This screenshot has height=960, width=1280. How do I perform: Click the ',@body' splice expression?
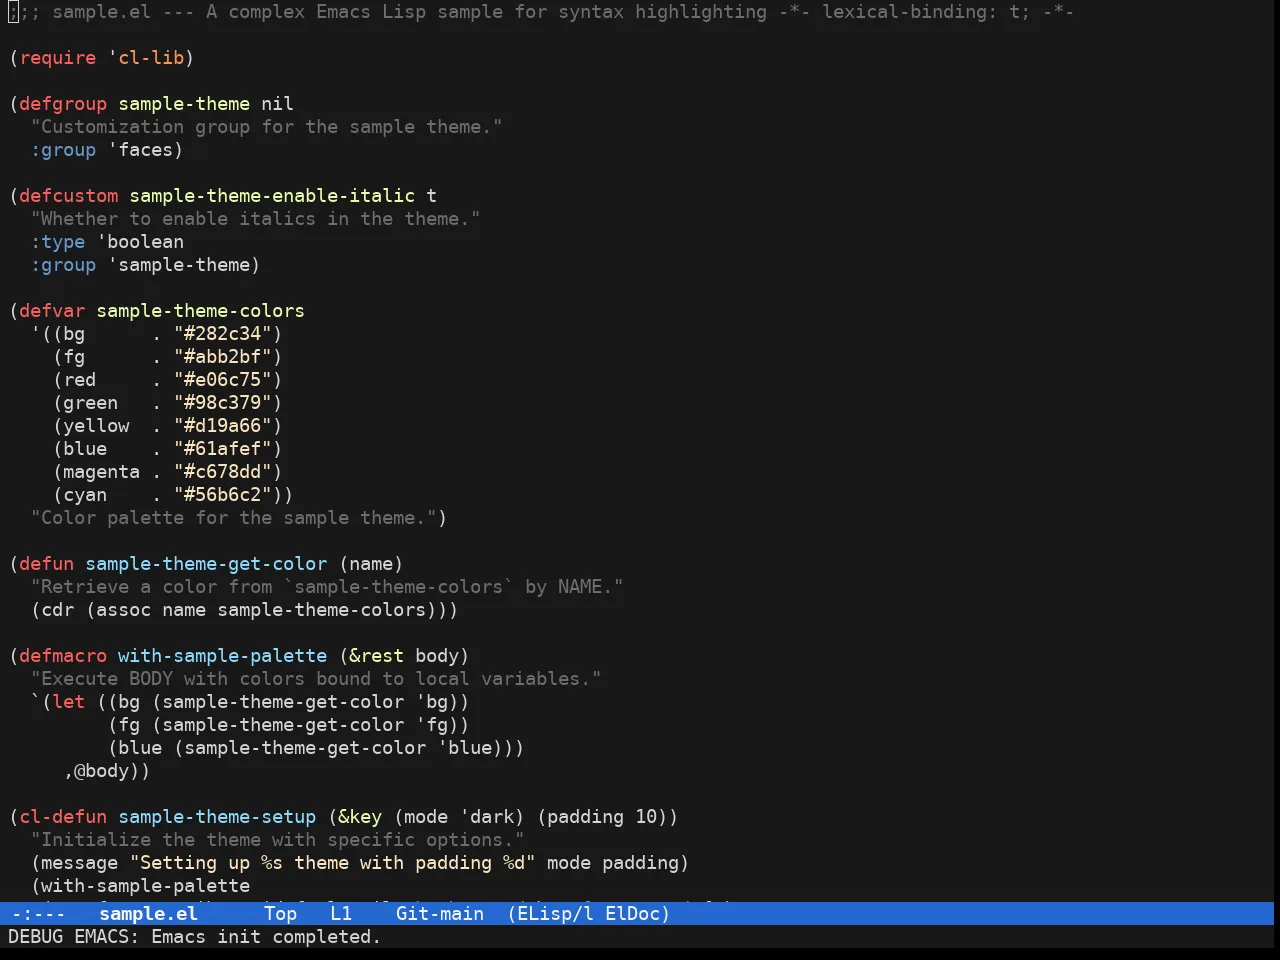(x=102, y=771)
